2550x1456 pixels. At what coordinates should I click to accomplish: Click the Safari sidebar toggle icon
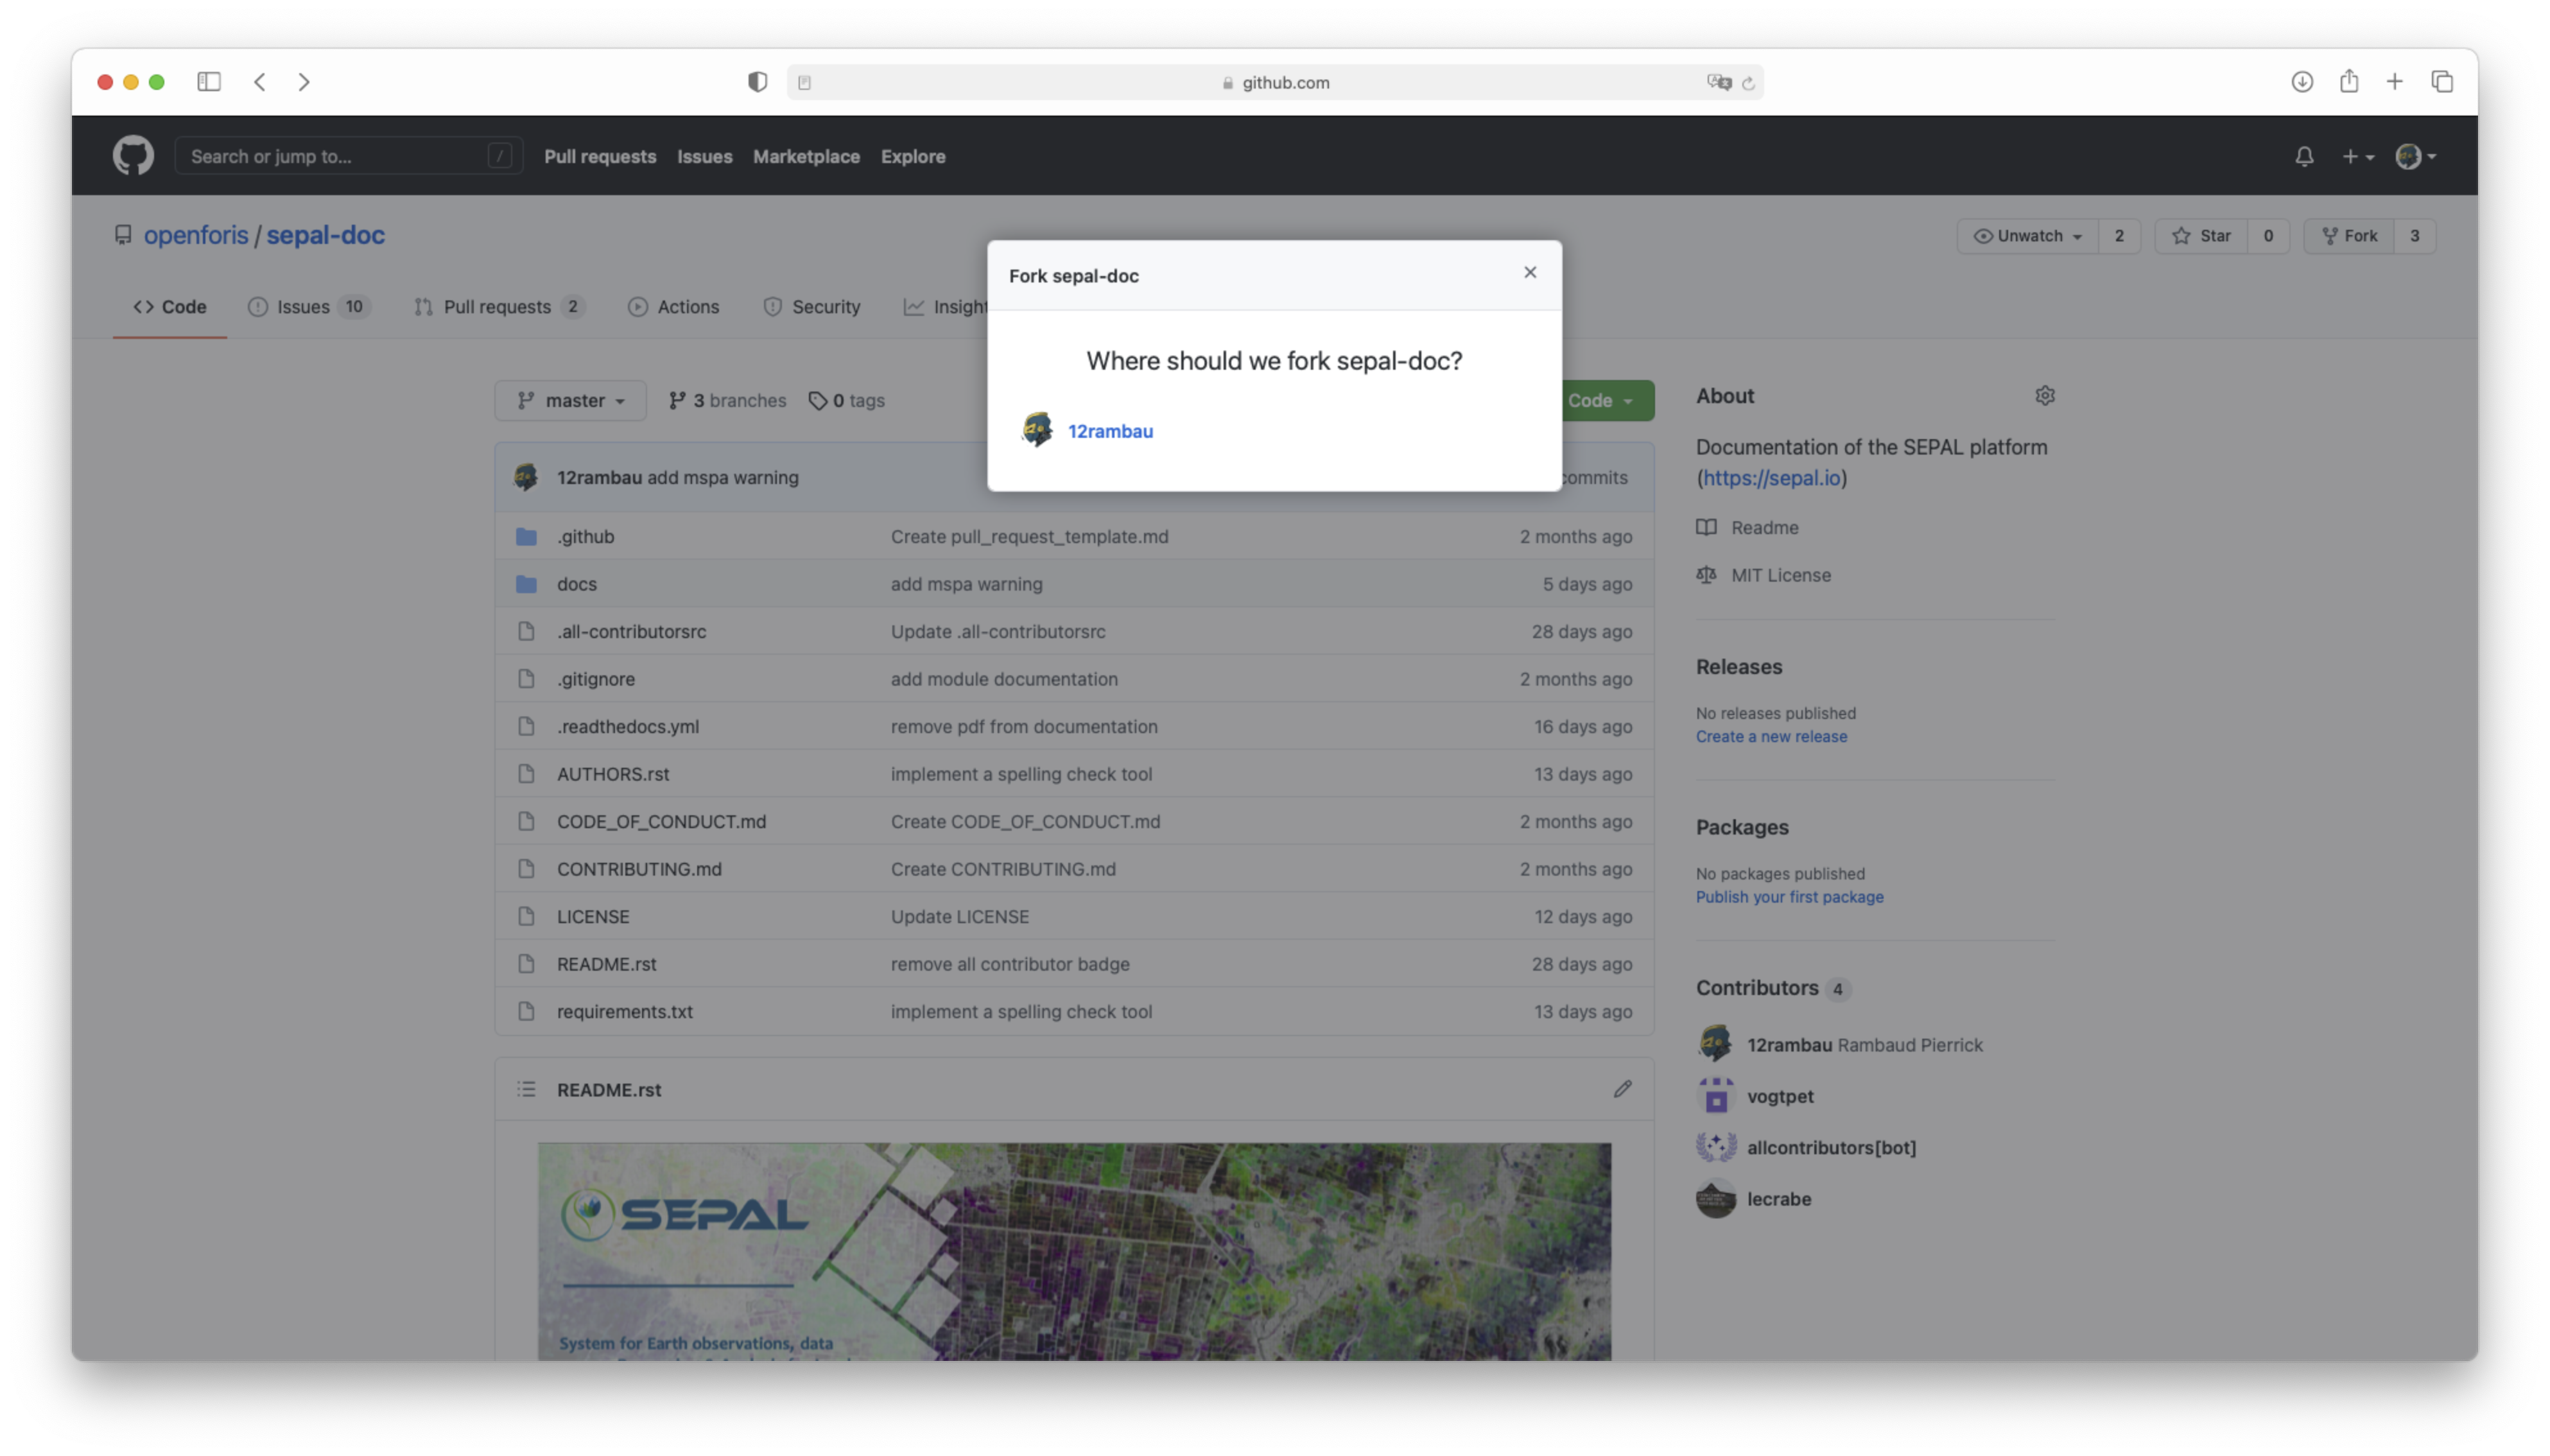(208, 82)
